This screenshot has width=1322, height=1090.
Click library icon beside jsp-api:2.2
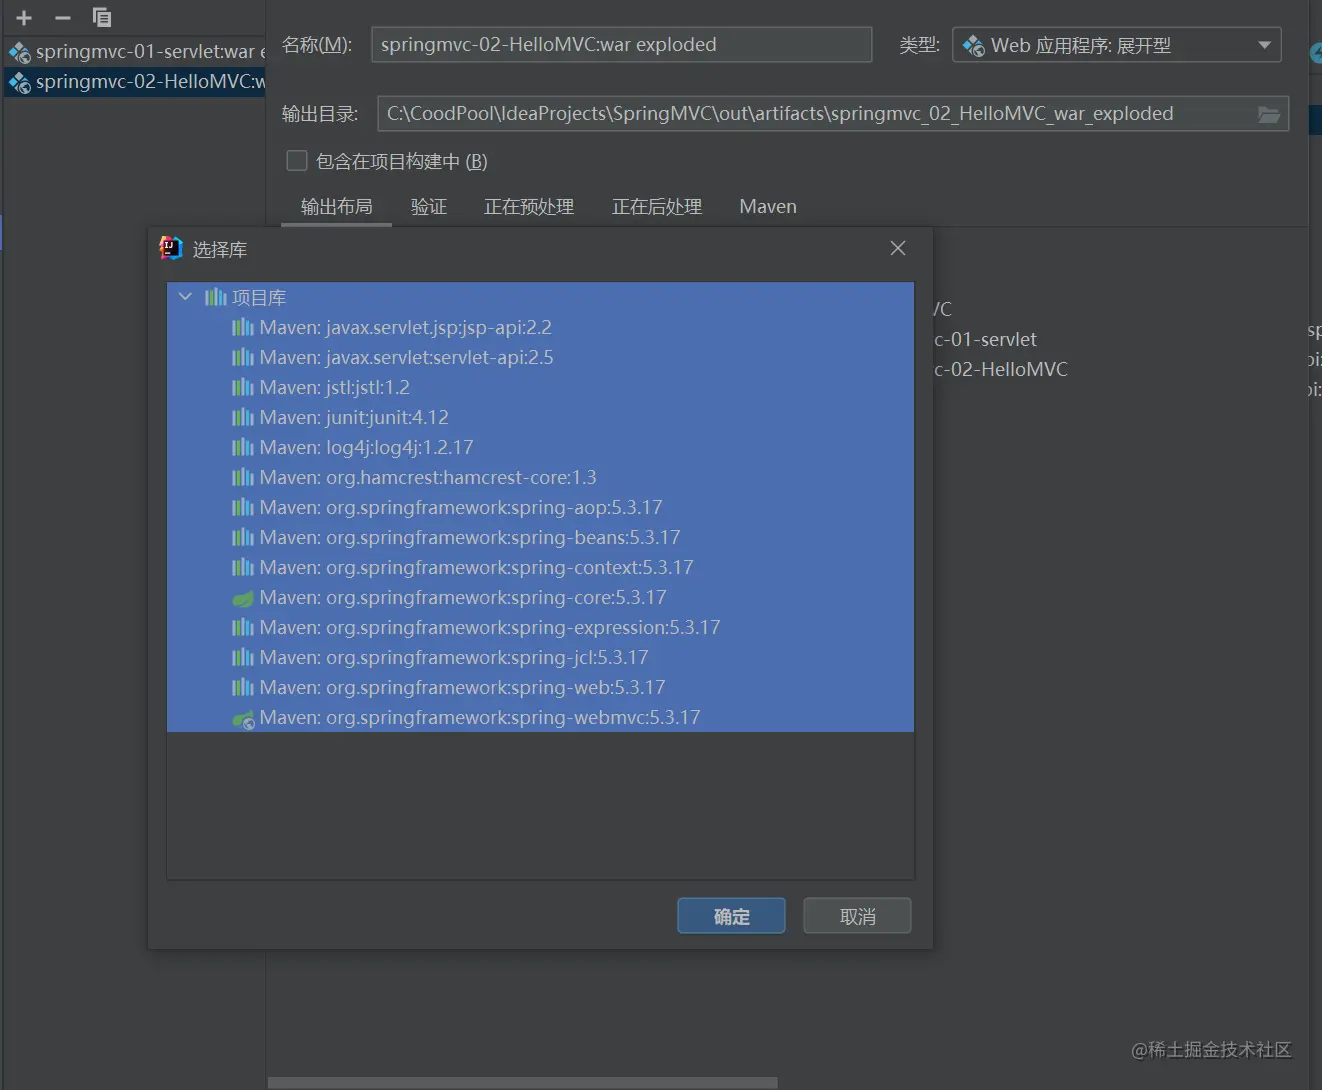pyautogui.click(x=243, y=328)
